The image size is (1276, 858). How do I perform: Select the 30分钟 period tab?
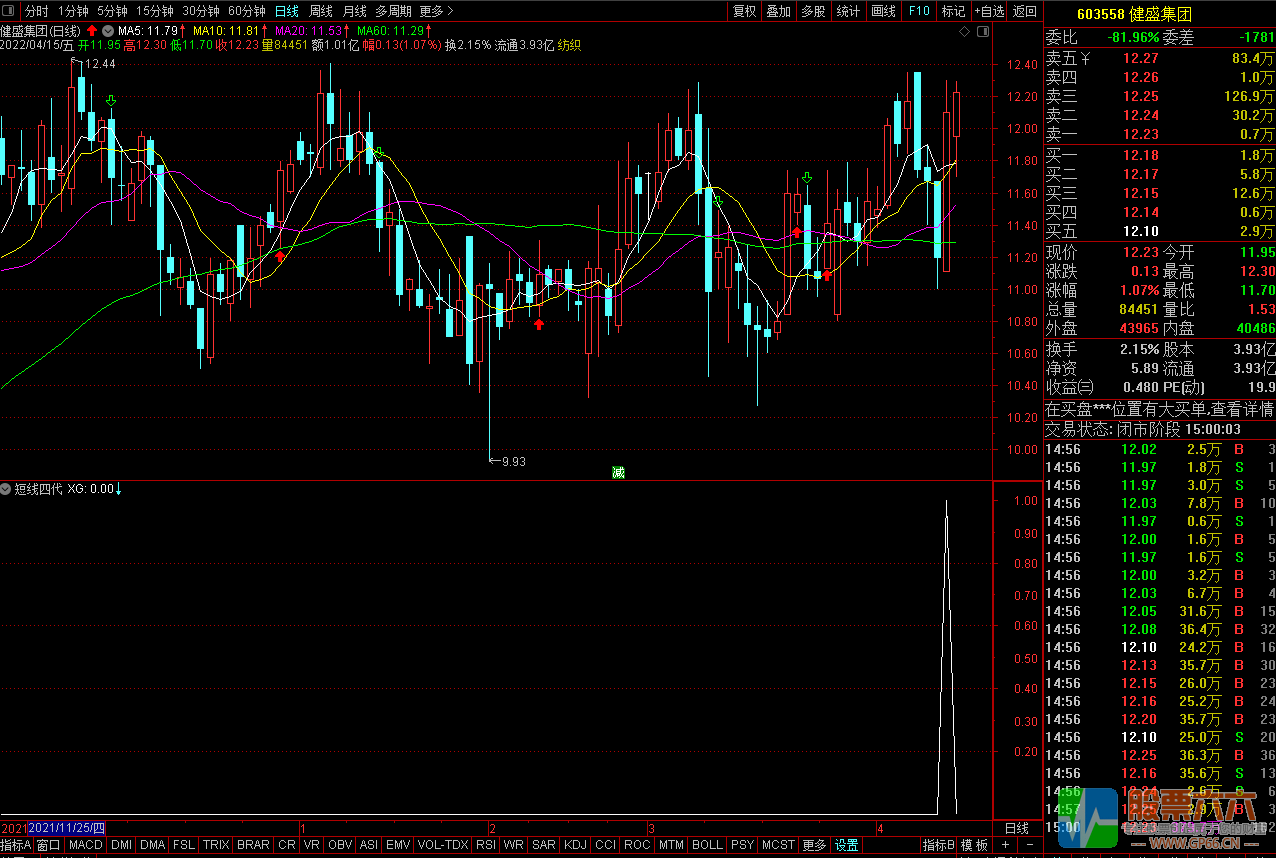pyautogui.click(x=201, y=11)
